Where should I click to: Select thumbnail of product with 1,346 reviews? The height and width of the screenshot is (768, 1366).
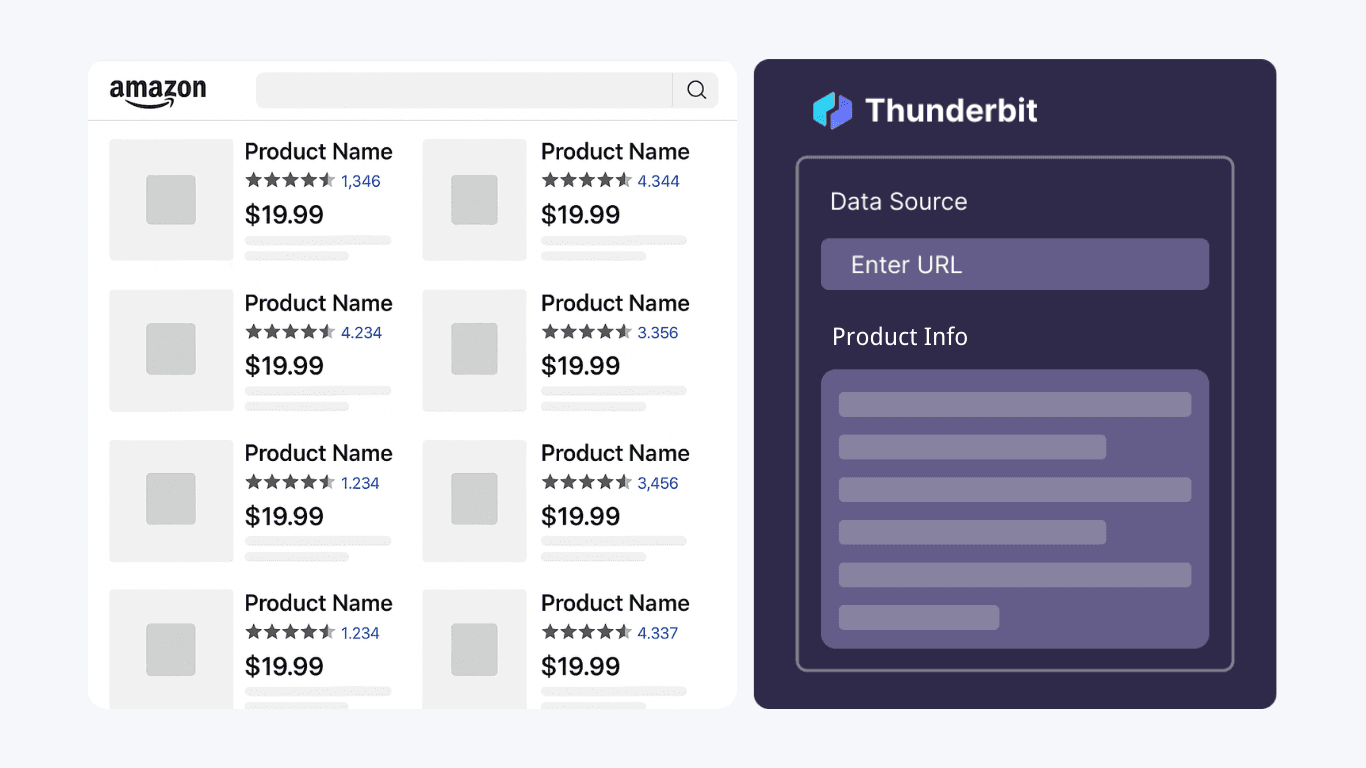point(171,200)
